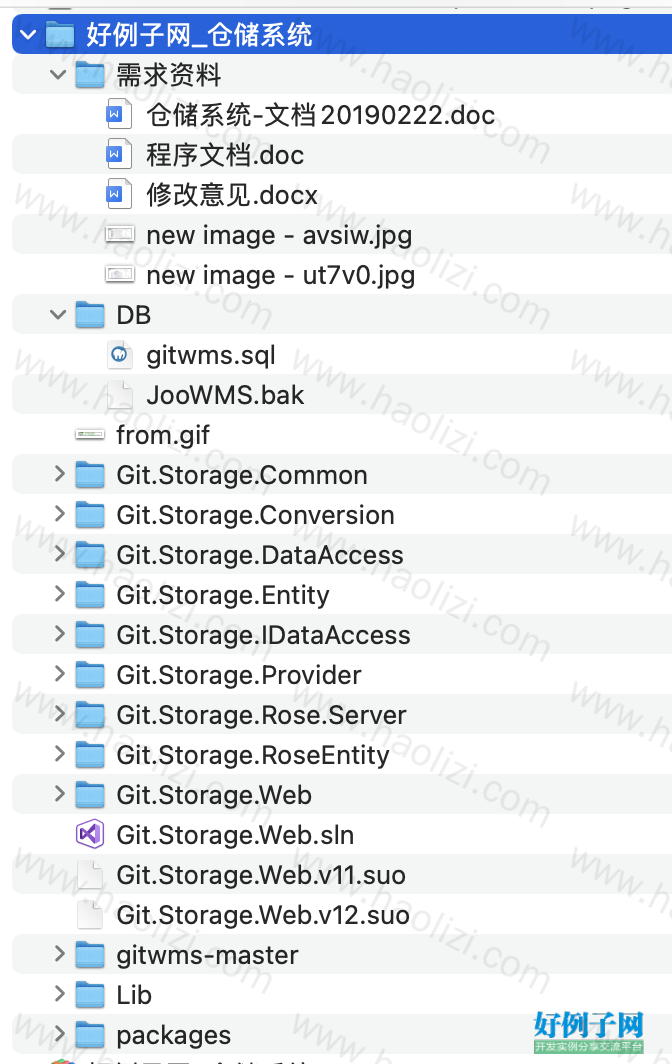Image resolution: width=672 pixels, height=1064 pixels.
Task: Click the Git.Storage.Entity folder icon
Action: (x=90, y=595)
